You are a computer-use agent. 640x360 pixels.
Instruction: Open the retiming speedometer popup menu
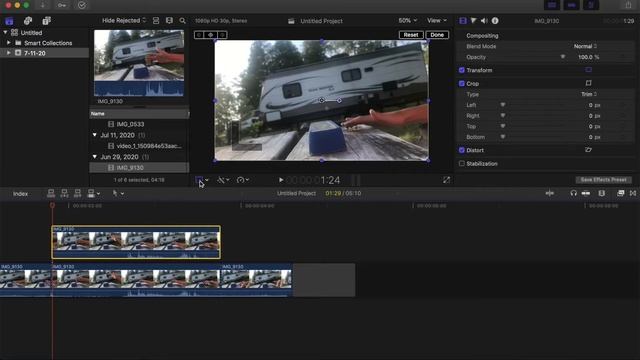(x=243, y=180)
